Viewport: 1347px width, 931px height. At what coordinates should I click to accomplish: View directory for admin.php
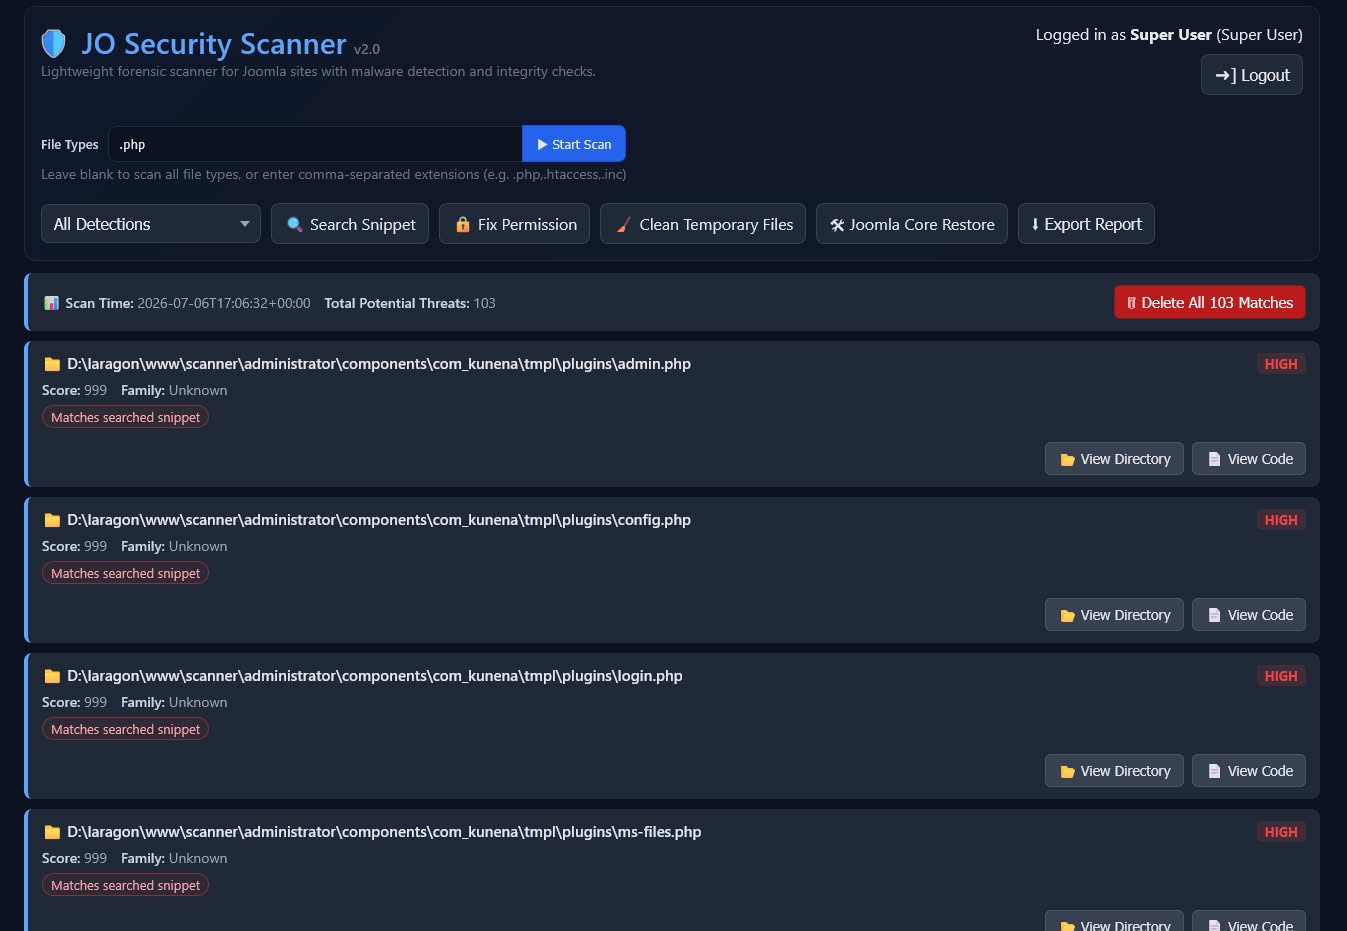point(1114,459)
